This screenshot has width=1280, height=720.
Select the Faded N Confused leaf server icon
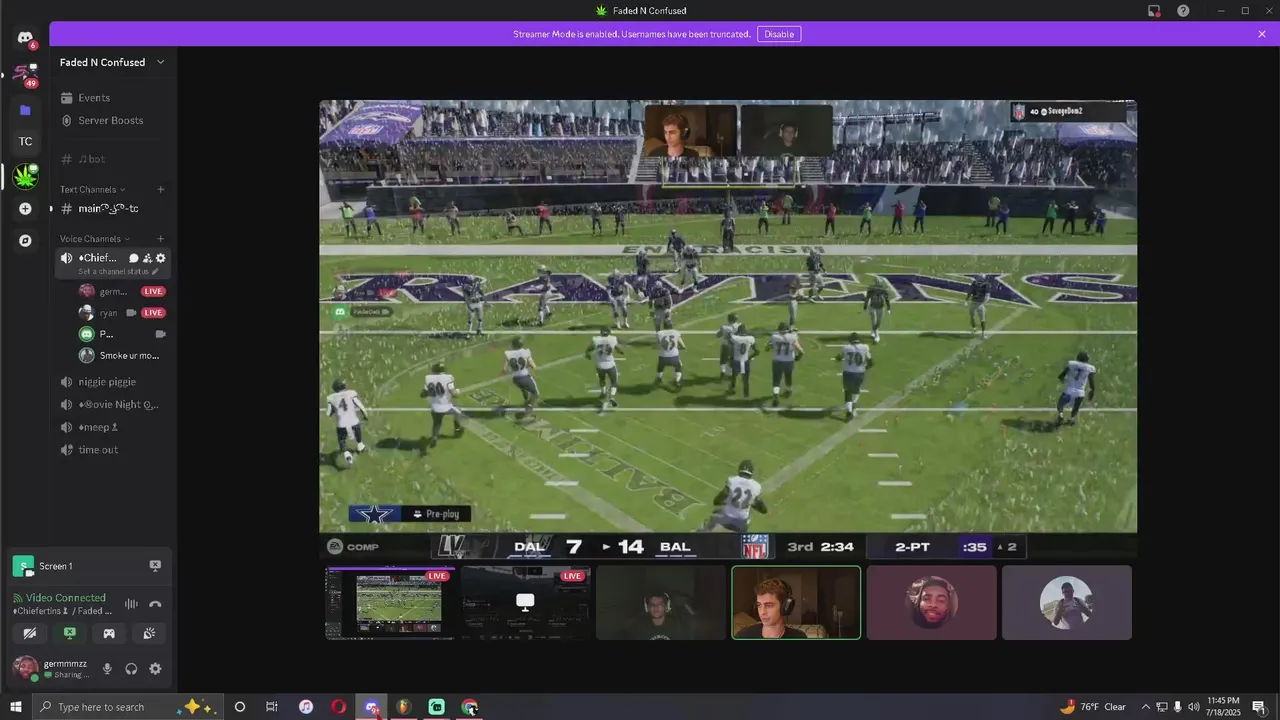click(x=25, y=176)
